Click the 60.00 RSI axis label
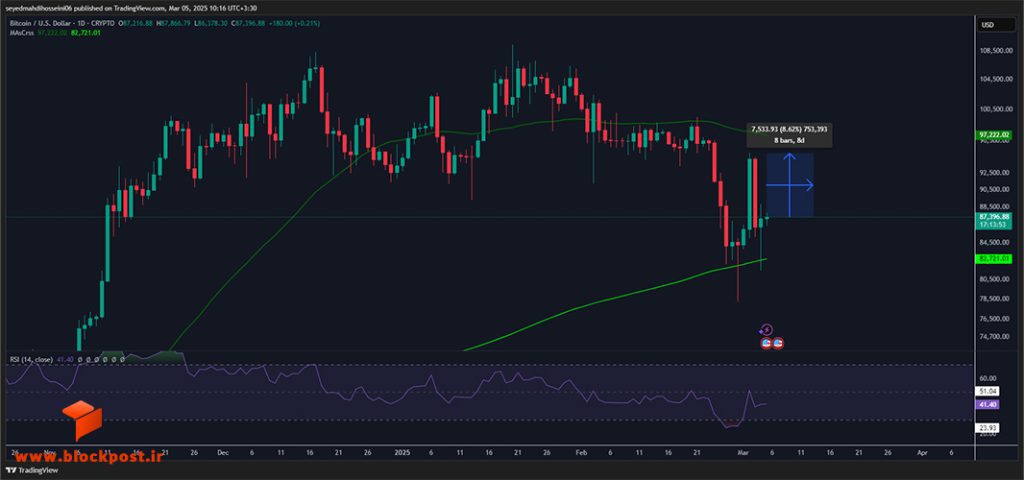This screenshot has height=480, width=1024. pyautogui.click(x=987, y=378)
